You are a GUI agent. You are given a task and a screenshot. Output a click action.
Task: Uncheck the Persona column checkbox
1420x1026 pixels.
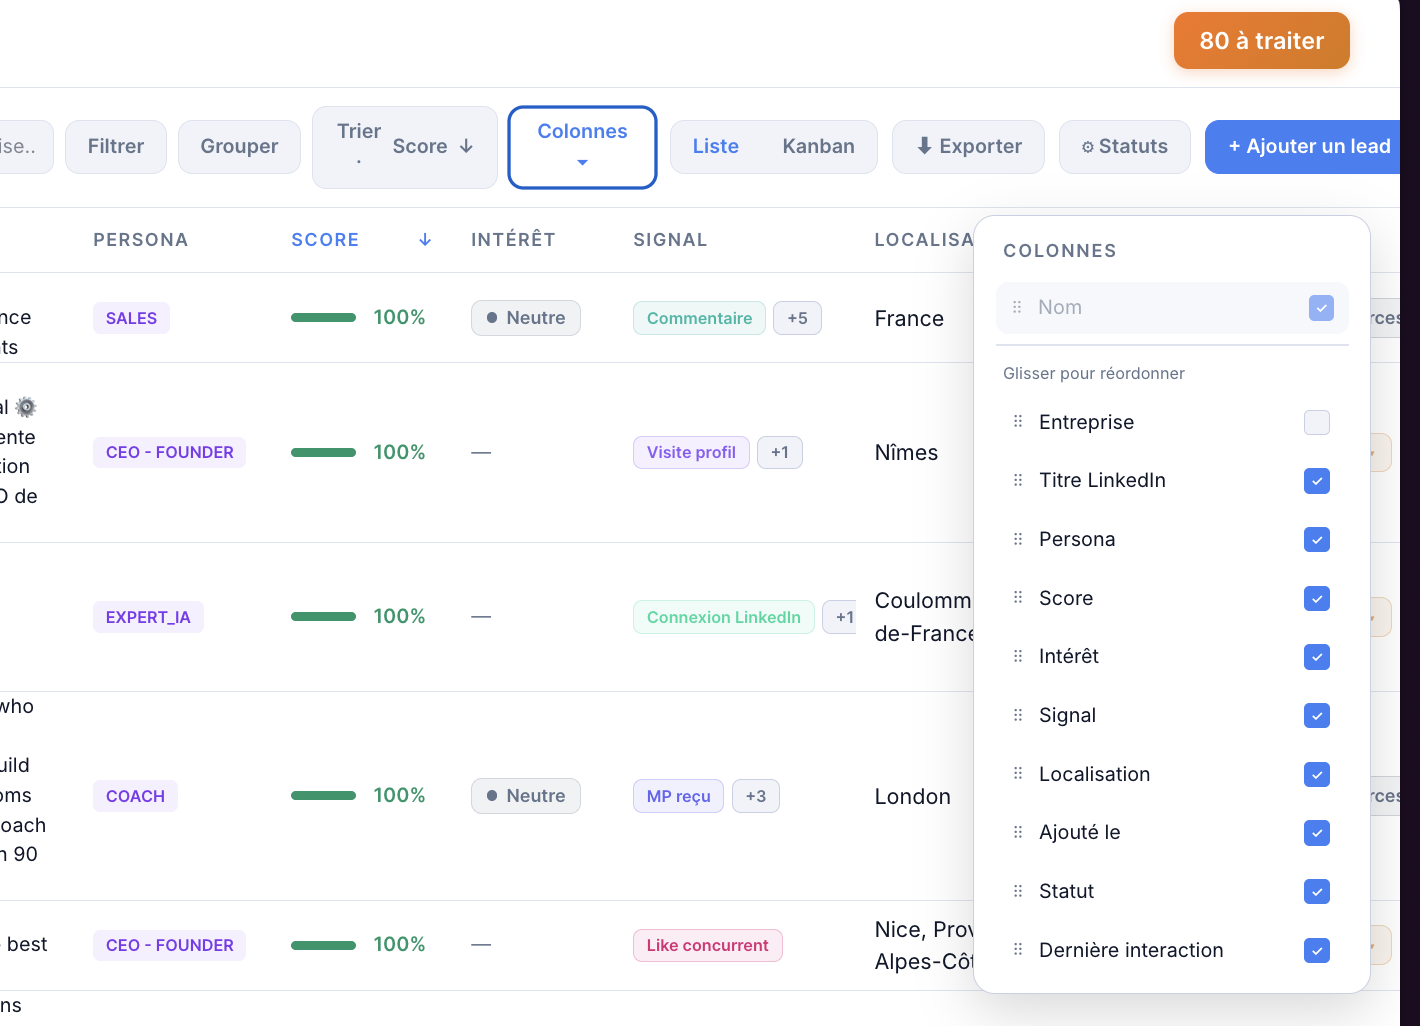[1317, 540]
